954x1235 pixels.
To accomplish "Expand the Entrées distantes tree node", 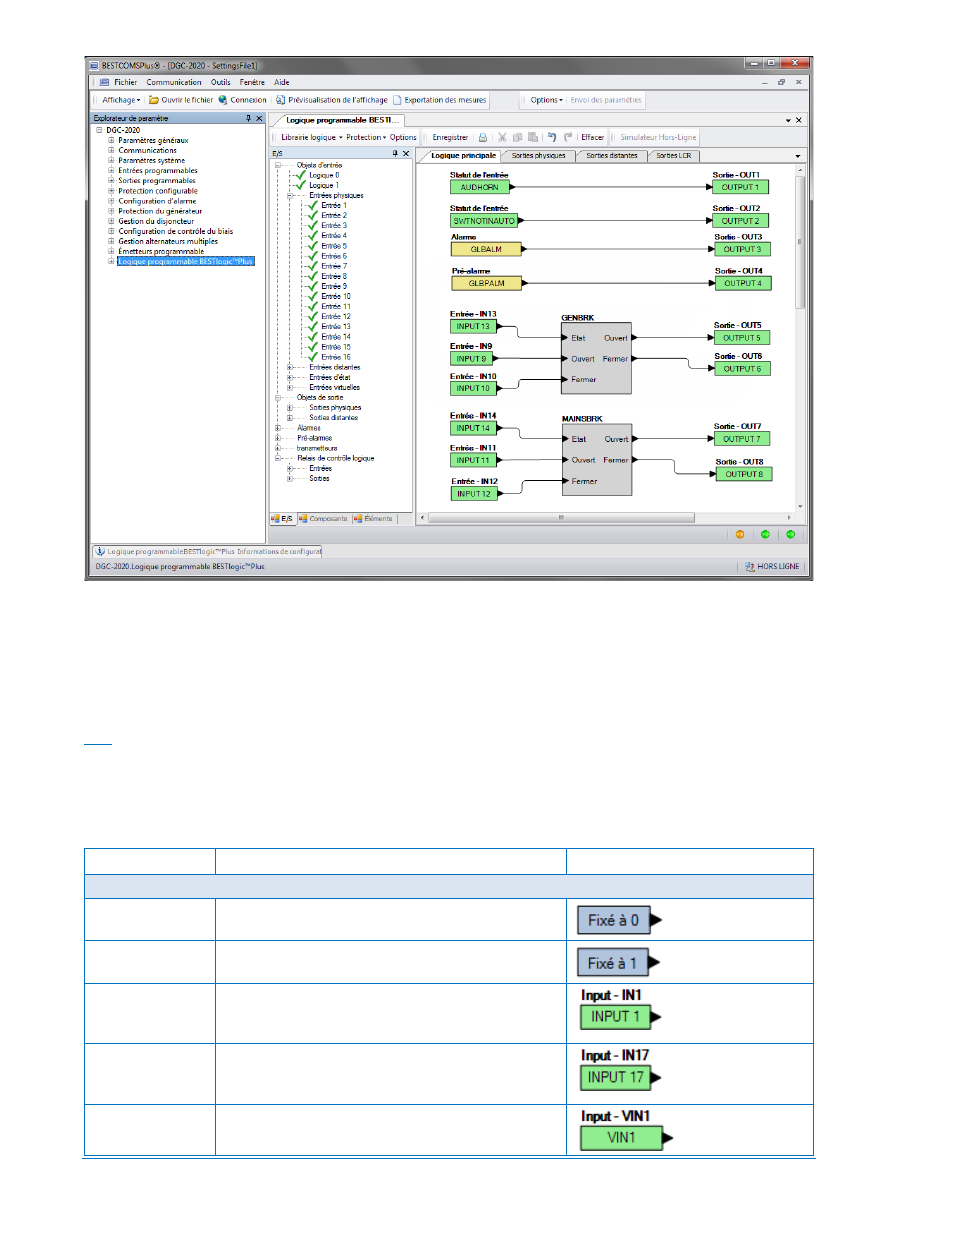I will 290,368.
